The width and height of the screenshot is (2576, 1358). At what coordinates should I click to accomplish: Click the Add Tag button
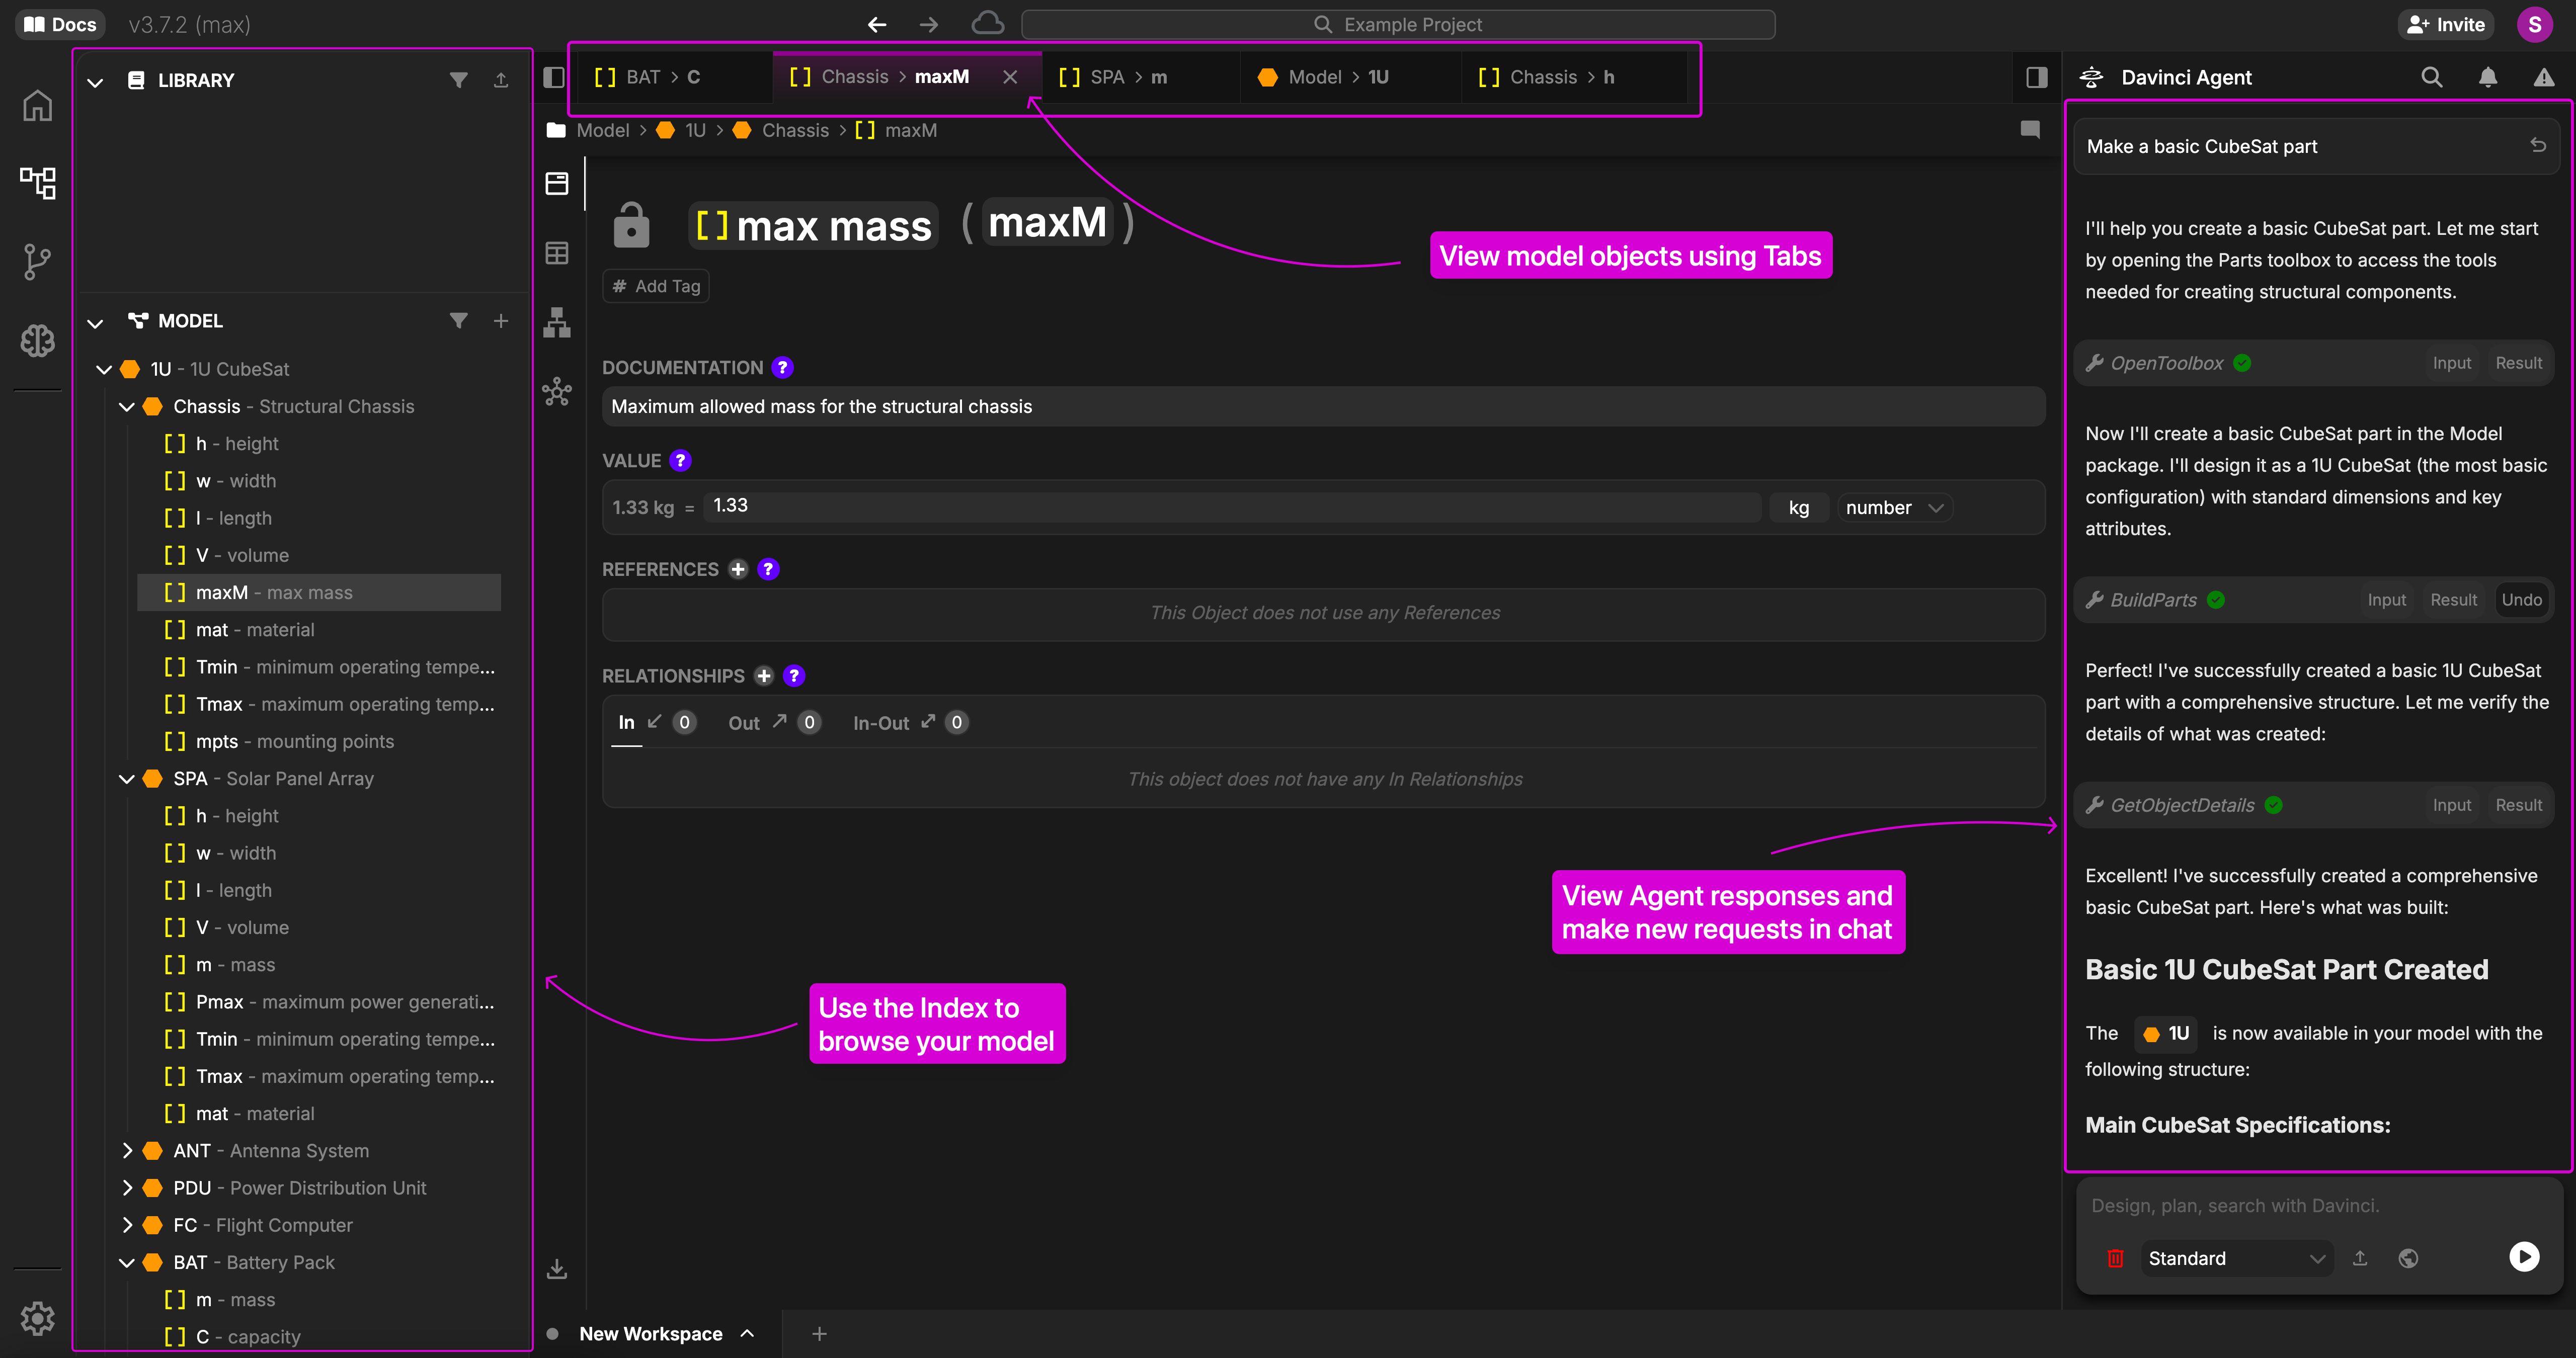pos(656,286)
